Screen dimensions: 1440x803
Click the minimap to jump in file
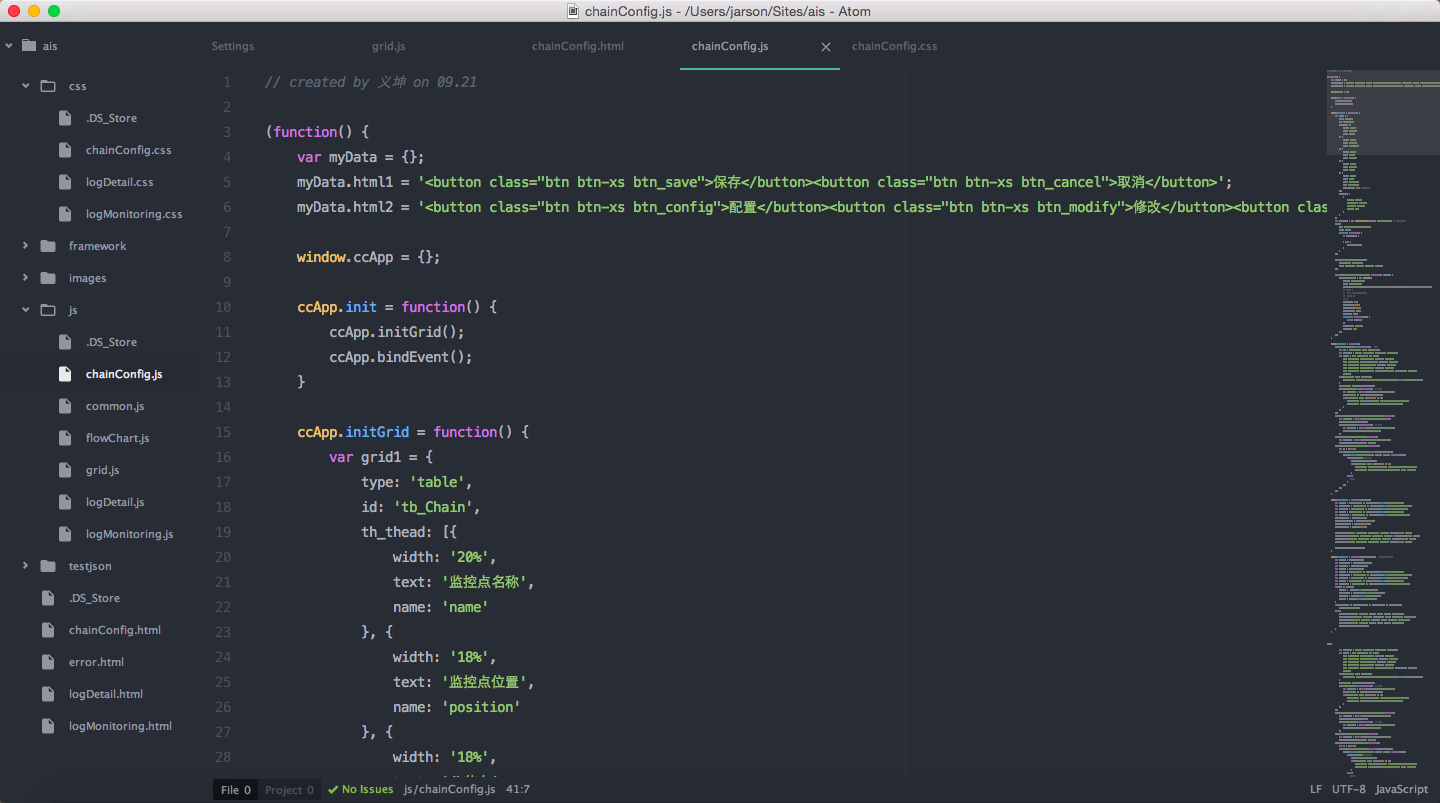1380,400
